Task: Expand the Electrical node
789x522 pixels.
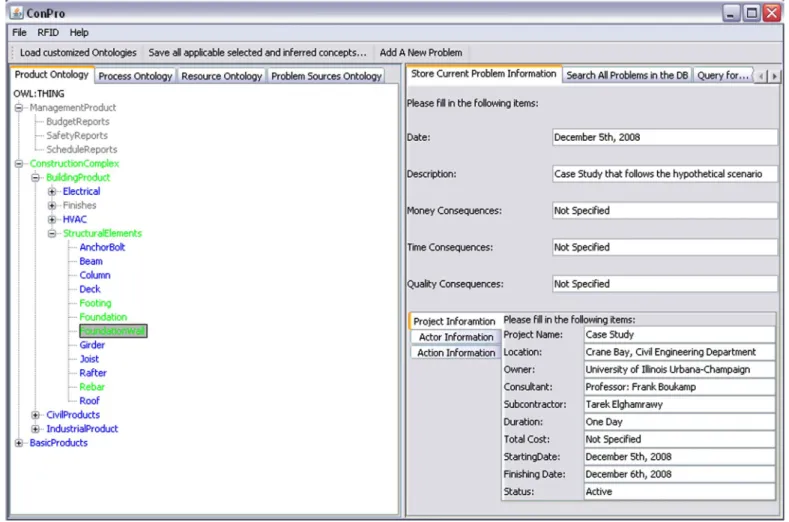Action: [x=52, y=192]
